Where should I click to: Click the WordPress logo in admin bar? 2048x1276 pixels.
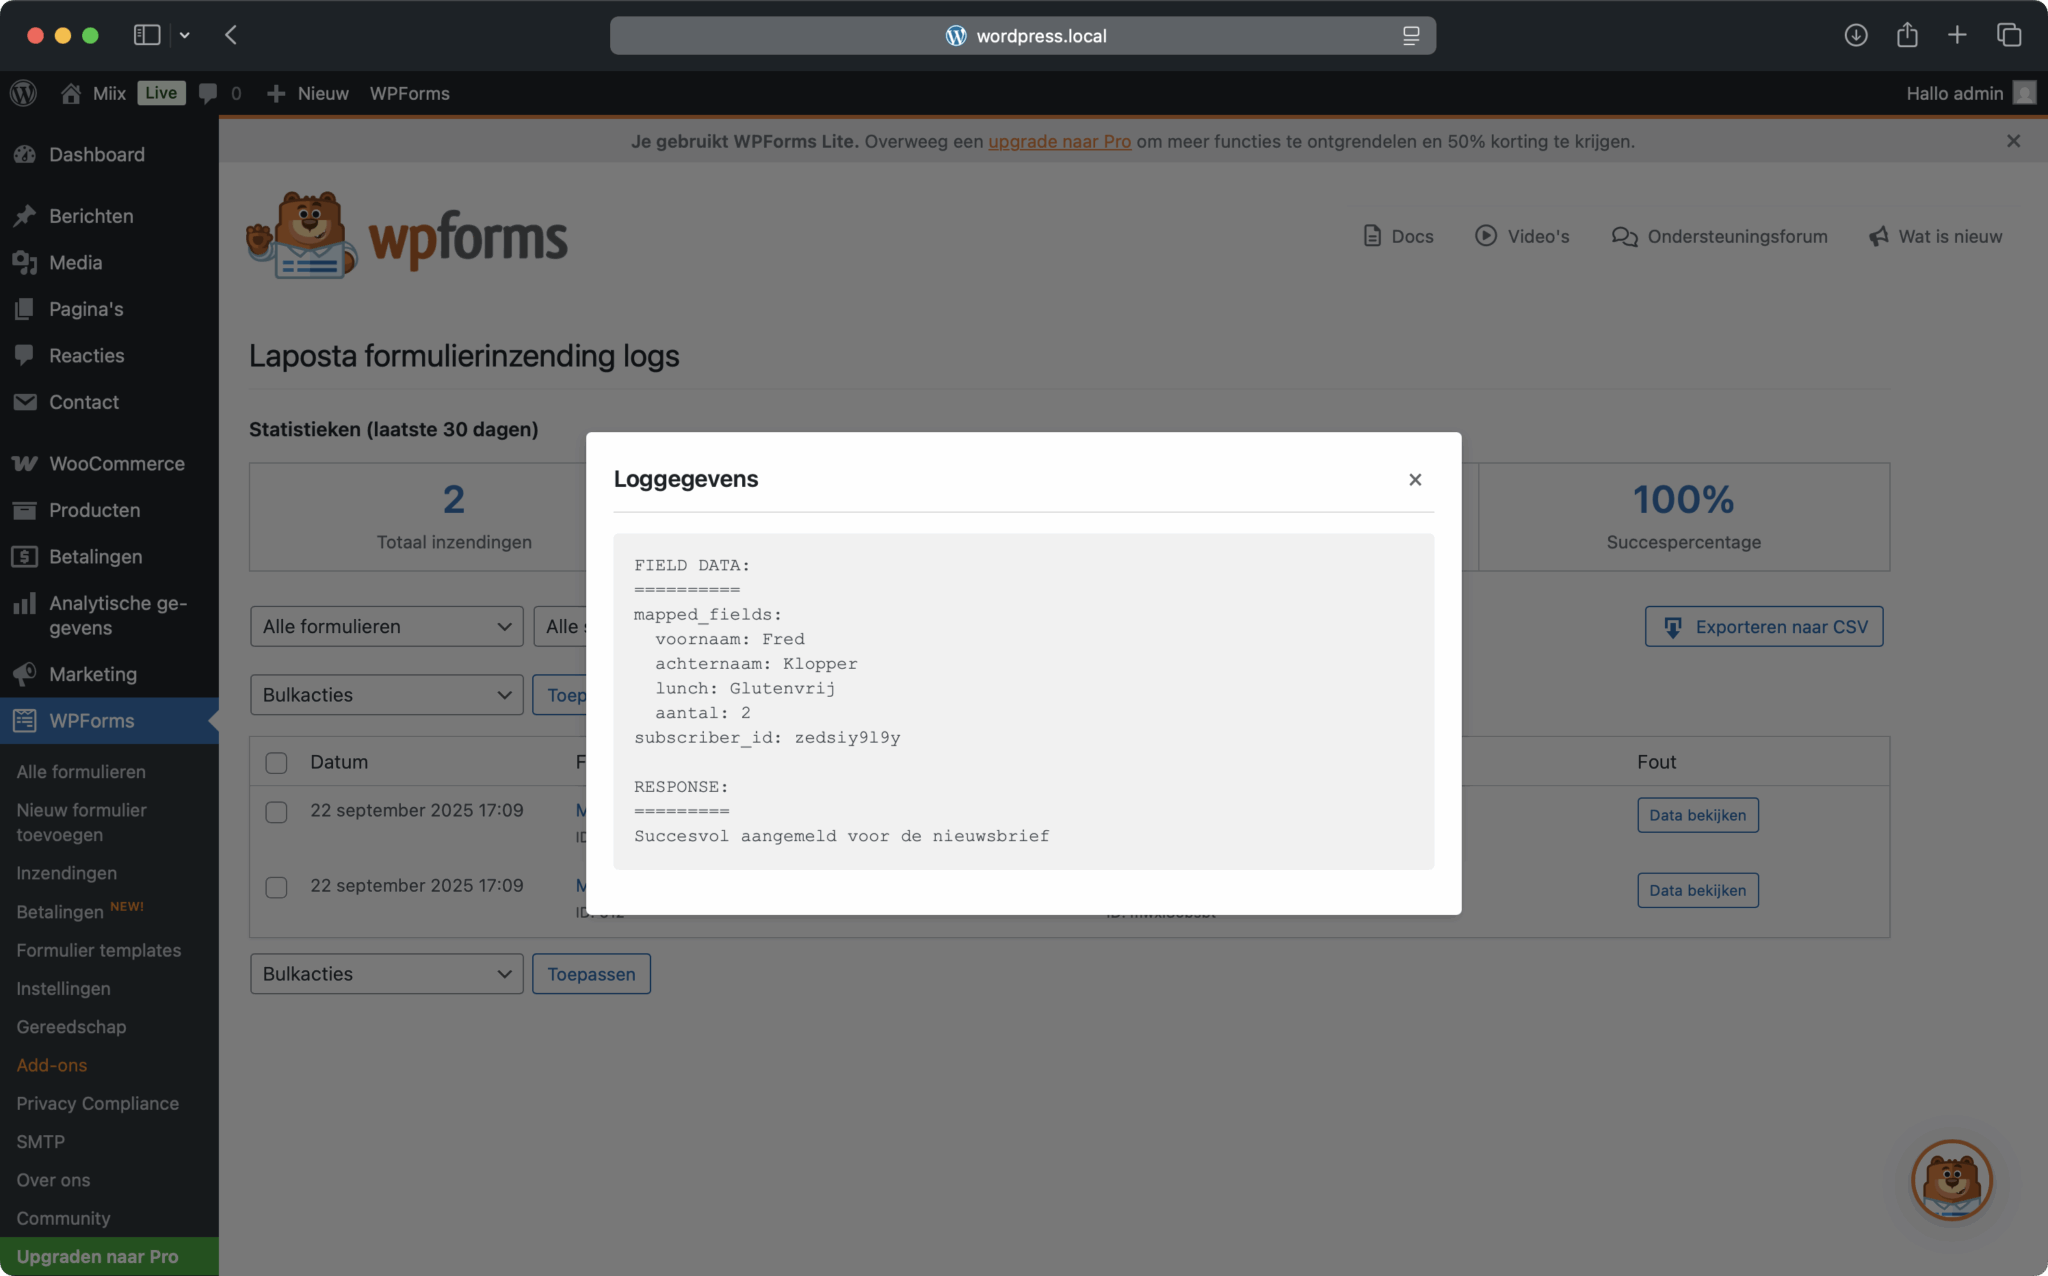click(x=23, y=93)
